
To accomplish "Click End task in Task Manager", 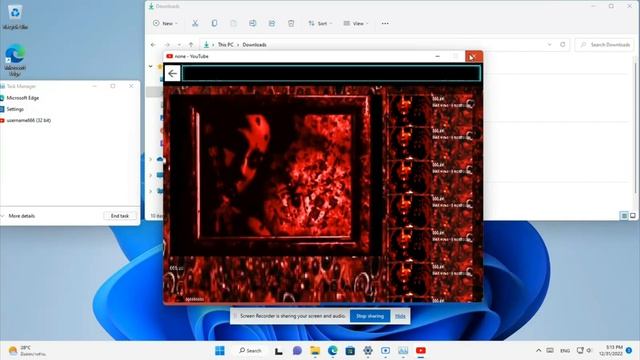I will [120, 216].
